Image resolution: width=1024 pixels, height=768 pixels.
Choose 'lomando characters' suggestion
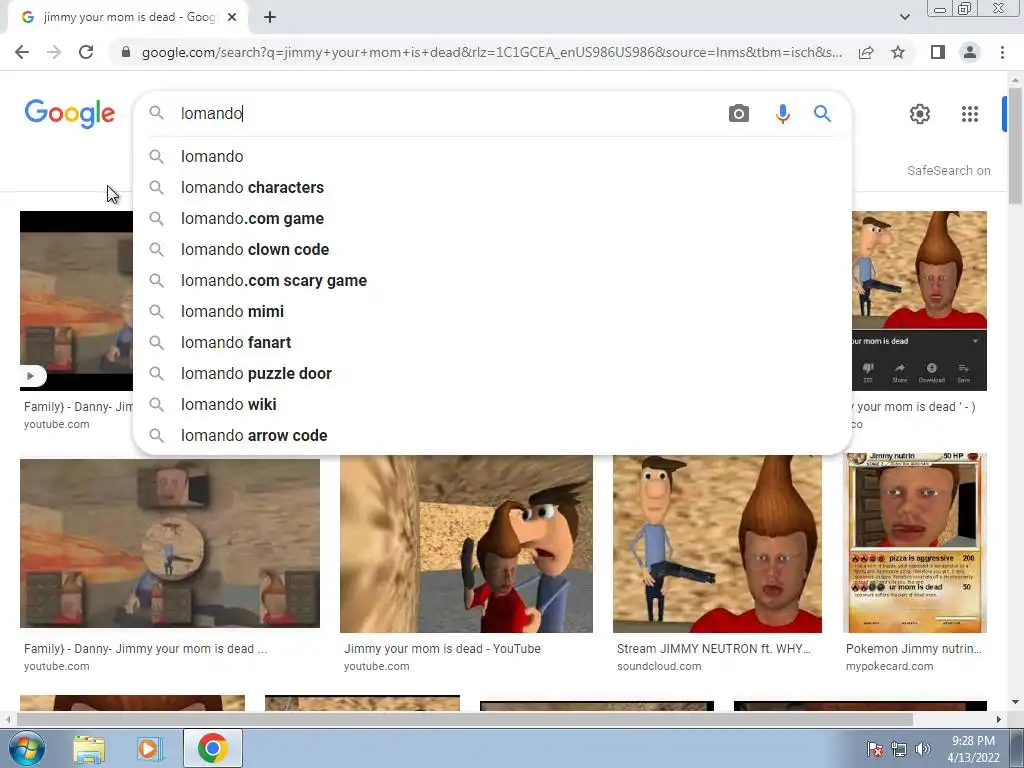point(492,187)
